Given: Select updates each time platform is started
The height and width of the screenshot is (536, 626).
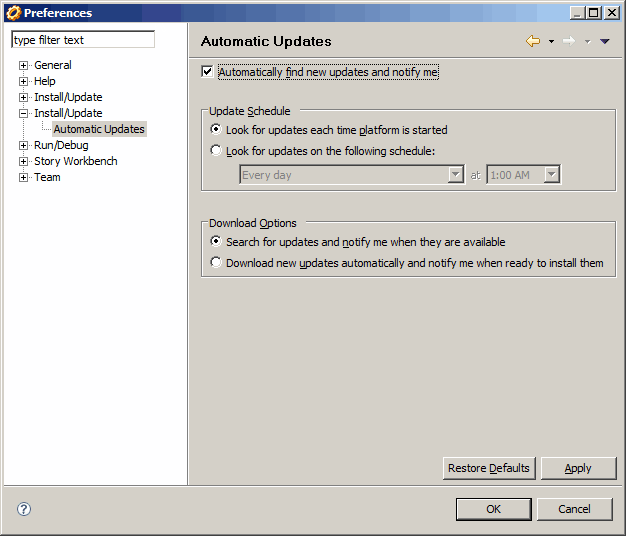Looking at the screenshot, I should tap(216, 130).
